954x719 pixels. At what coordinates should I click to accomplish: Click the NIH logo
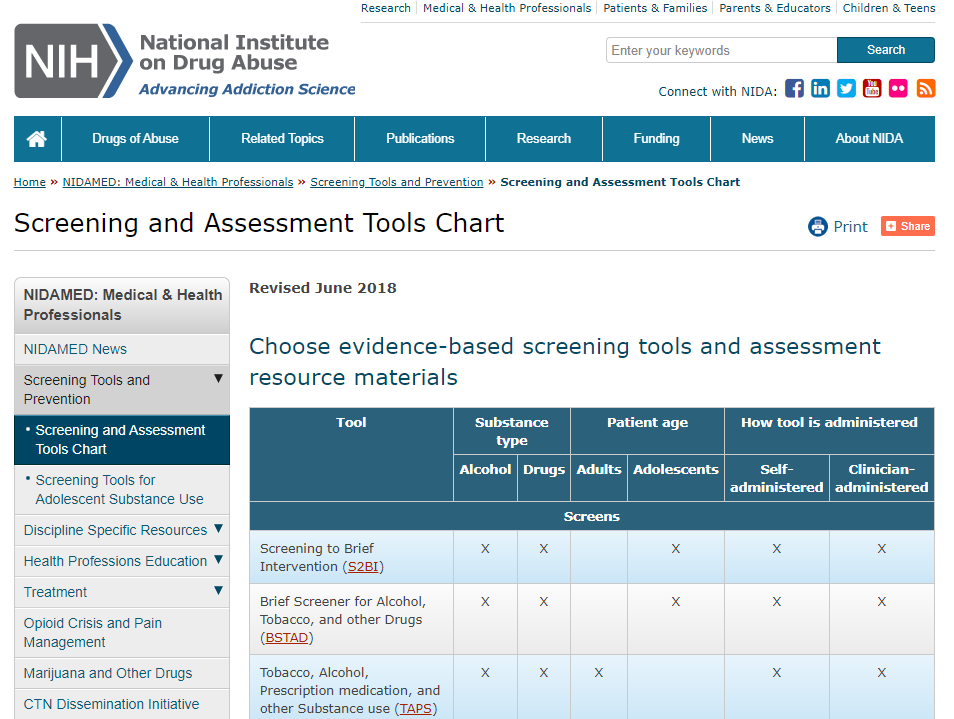click(x=73, y=61)
